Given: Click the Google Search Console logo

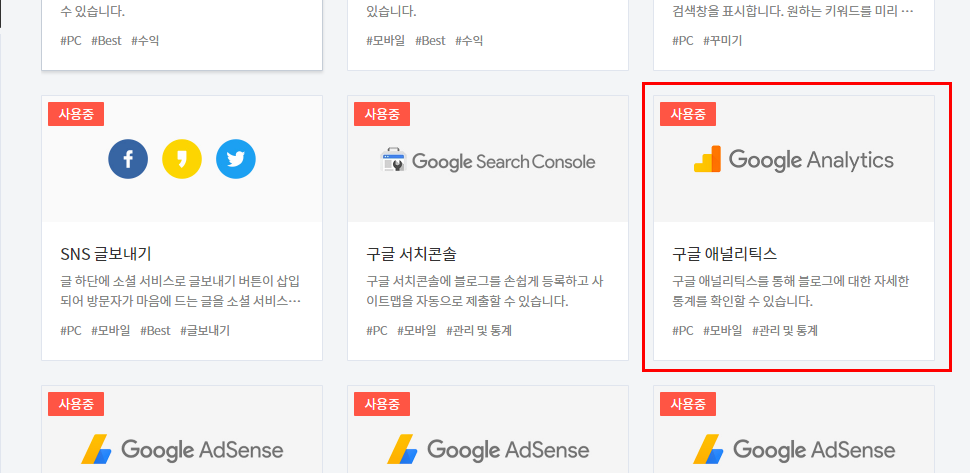Looking at the screenshot, I should (x=487, y=161).
